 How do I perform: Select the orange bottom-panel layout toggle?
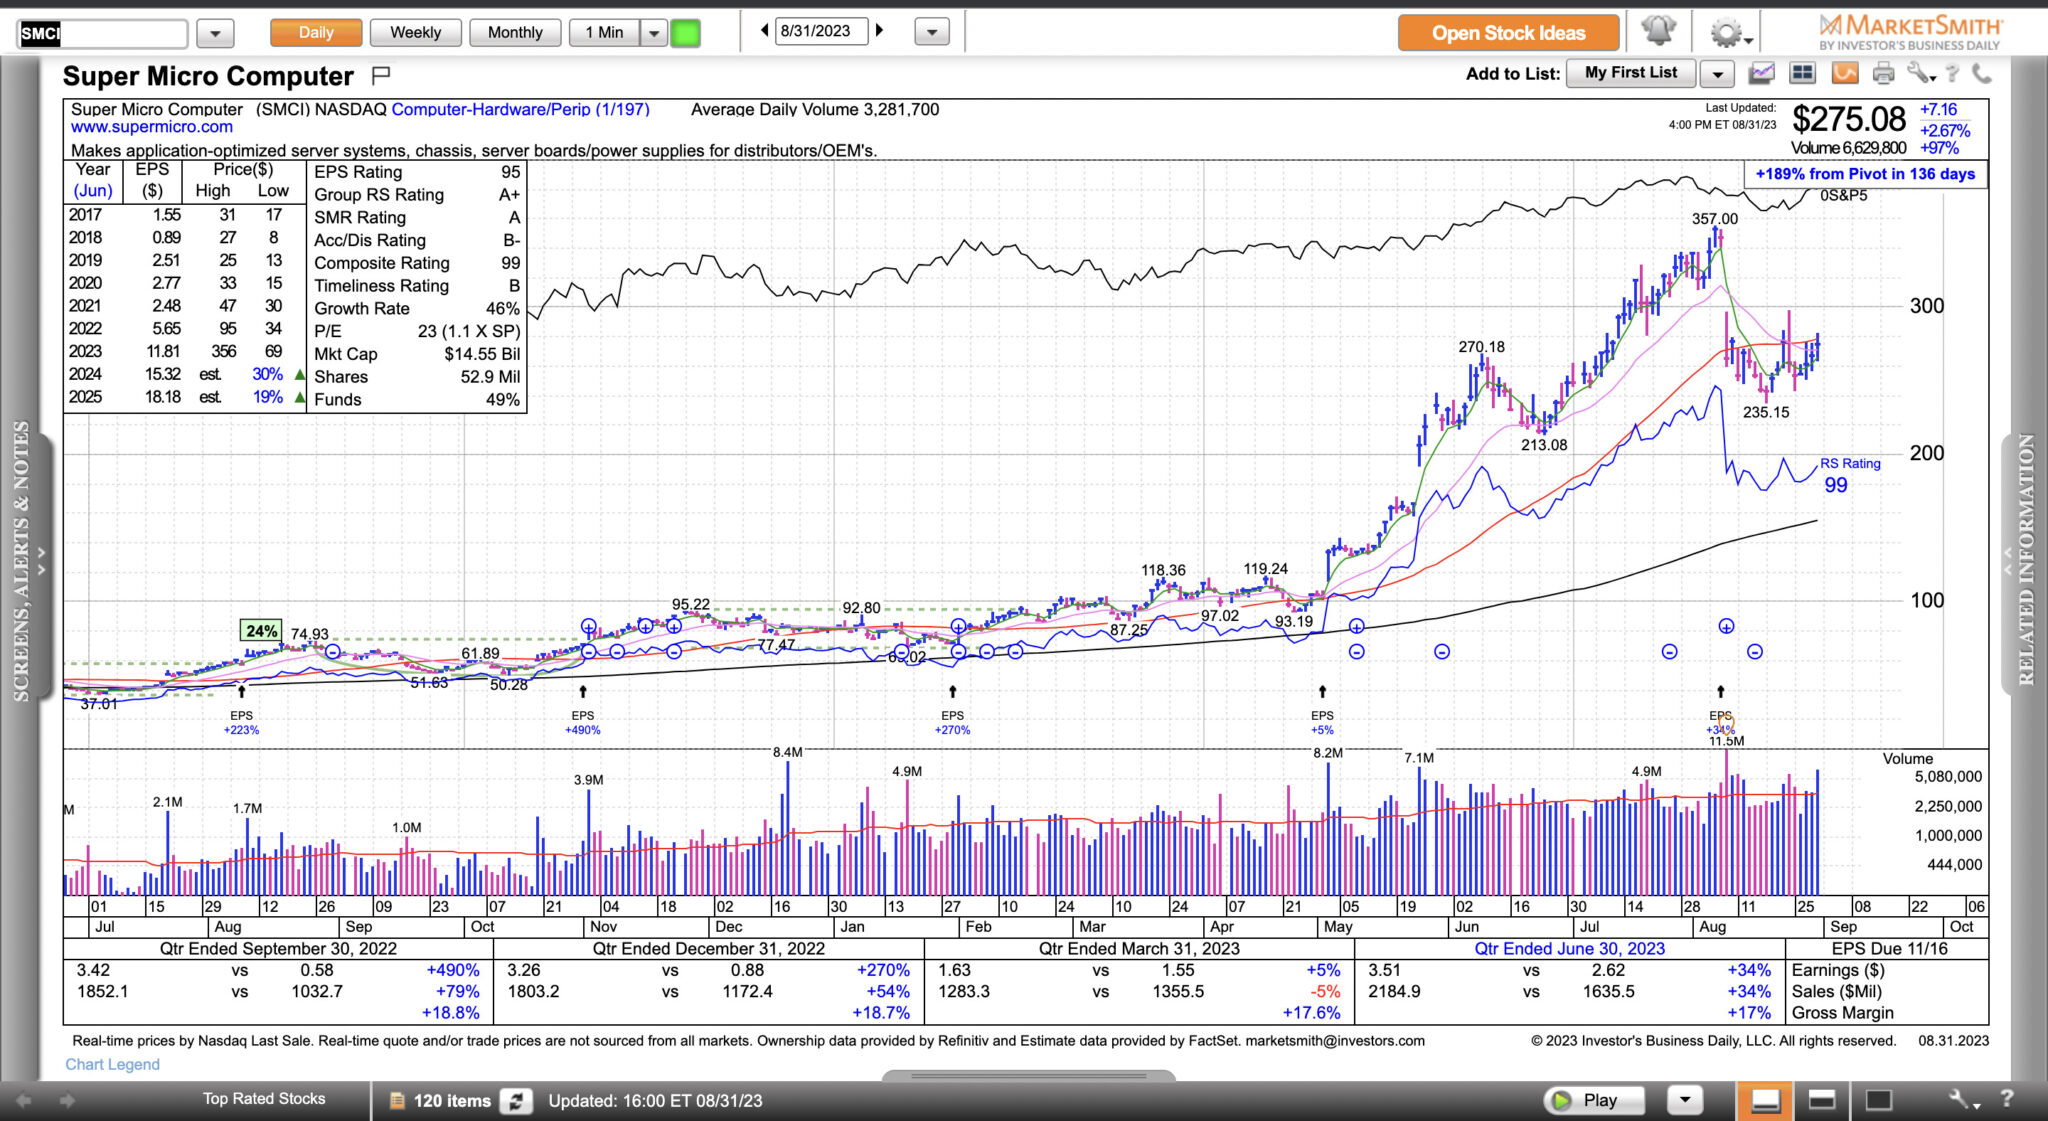point(1765,1101)
